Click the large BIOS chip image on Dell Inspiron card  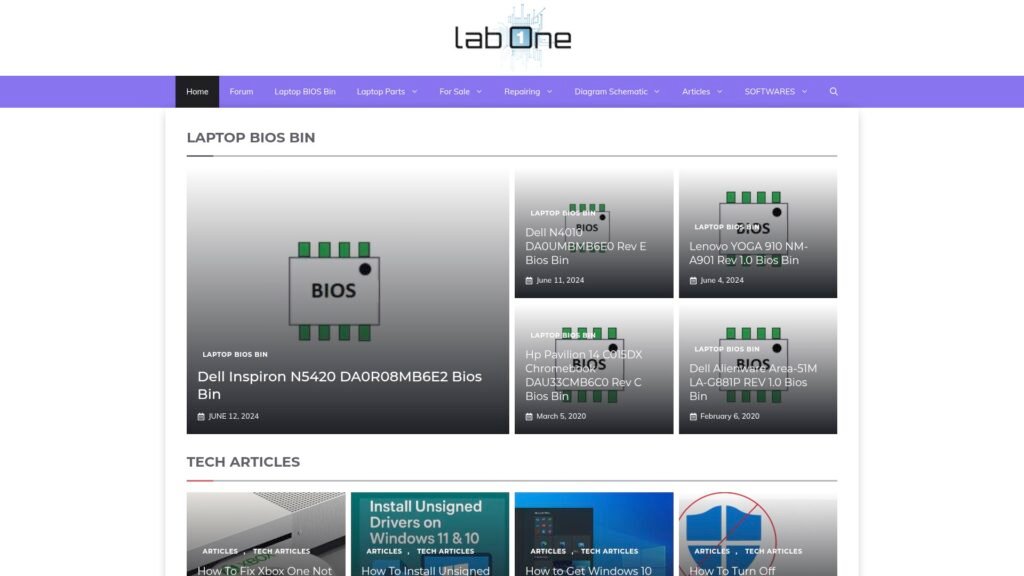pos(334,291)
